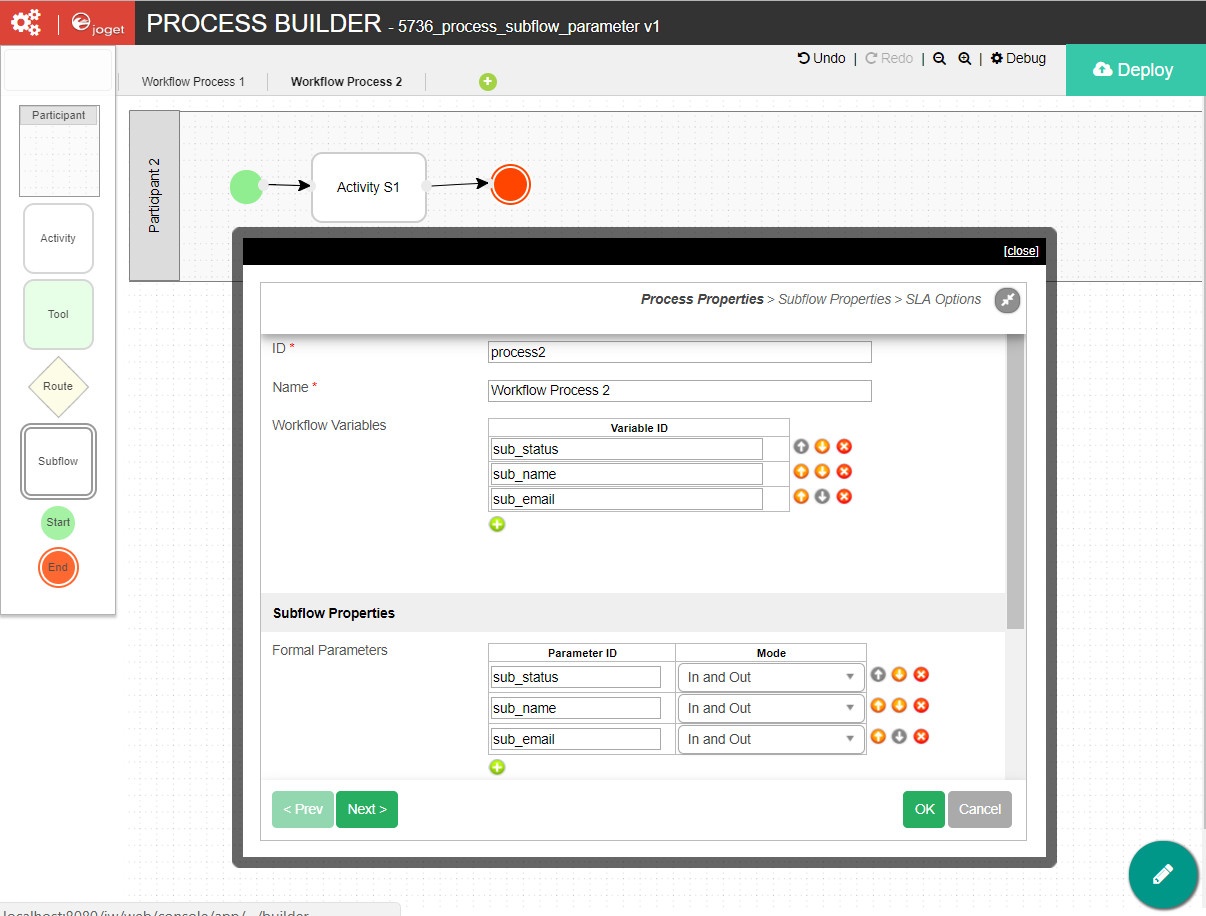The height and width of the screenshot is (916, 1206).
Task: Click the process Name input field
Action: coord(680,390)
